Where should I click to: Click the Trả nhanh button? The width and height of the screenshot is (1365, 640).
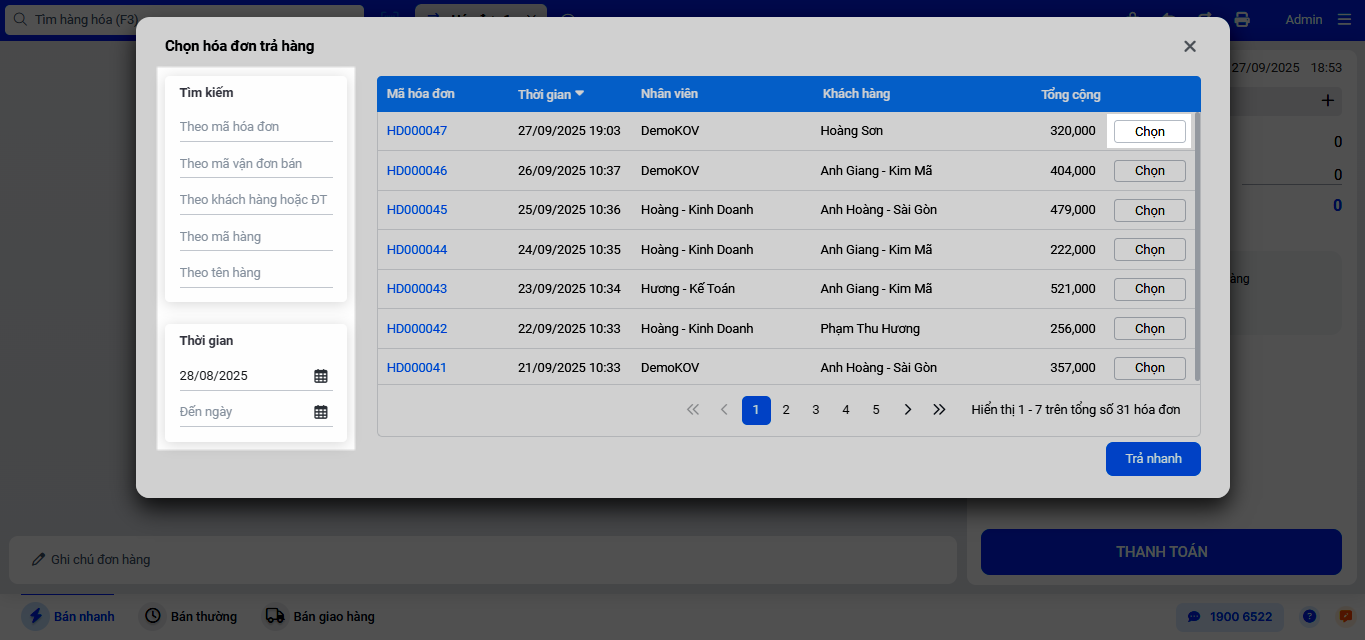[1153, 458]
